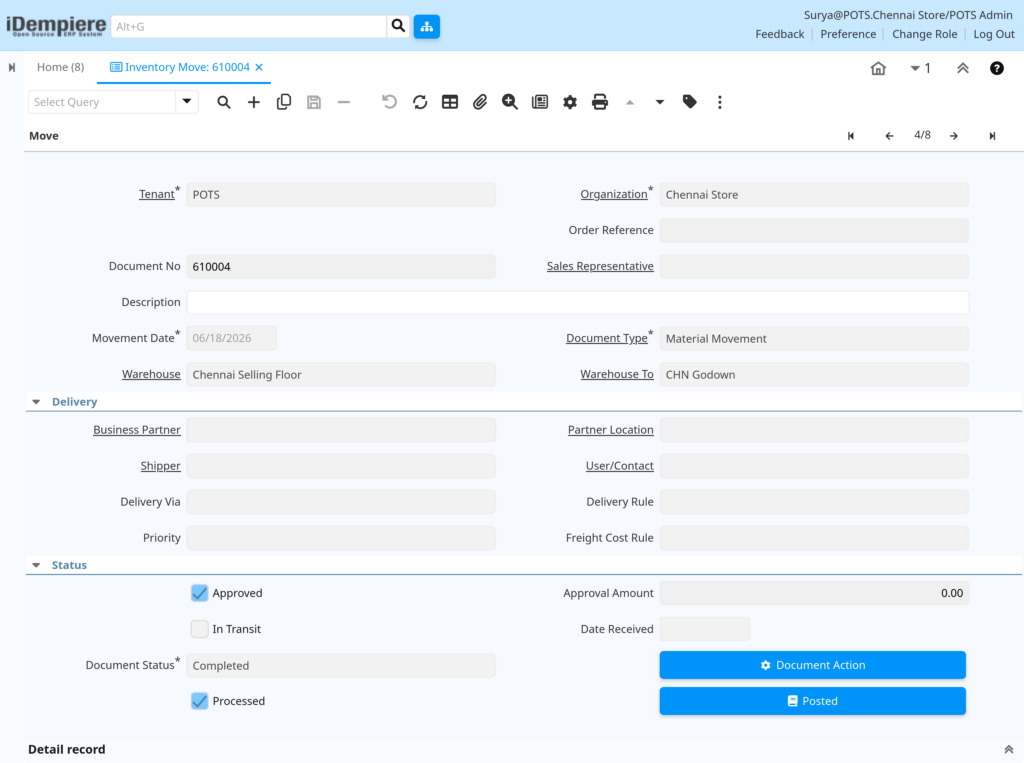Viewport: 1024px width, 763px height.
Task: Click the Document No field
Action: [341, 267]
